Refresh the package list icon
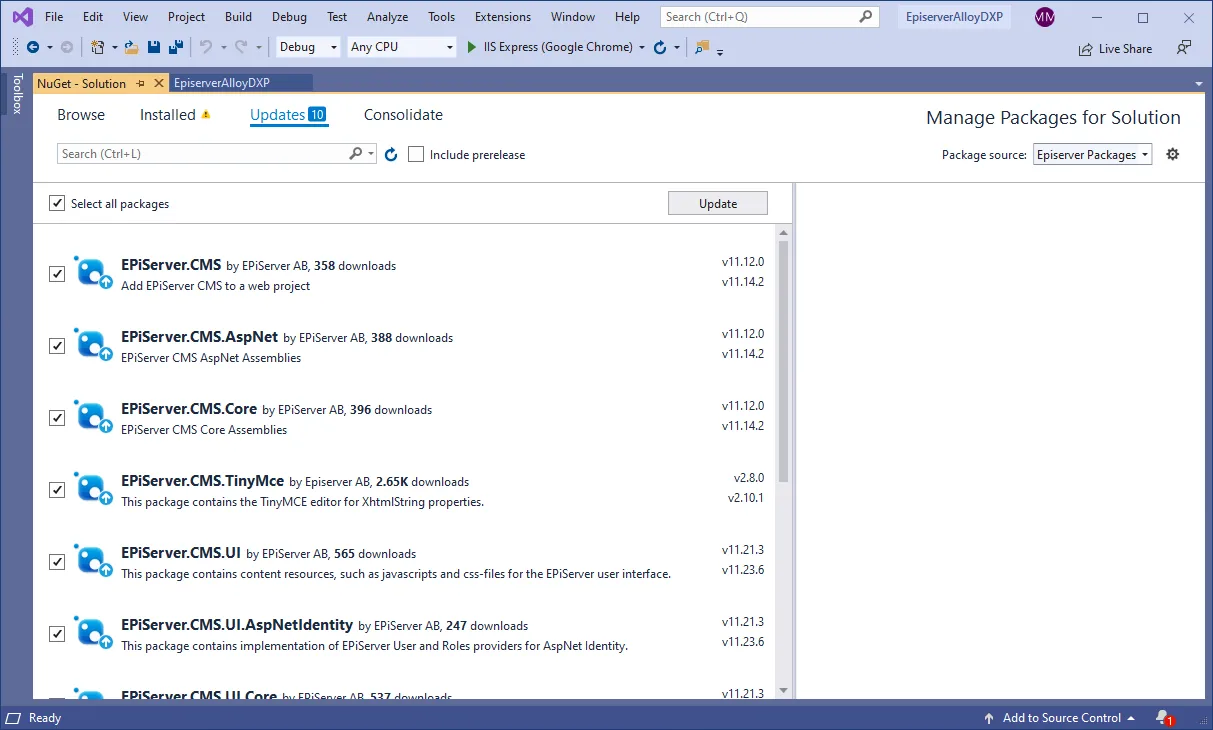The image size is (1213, 730). 391,154
